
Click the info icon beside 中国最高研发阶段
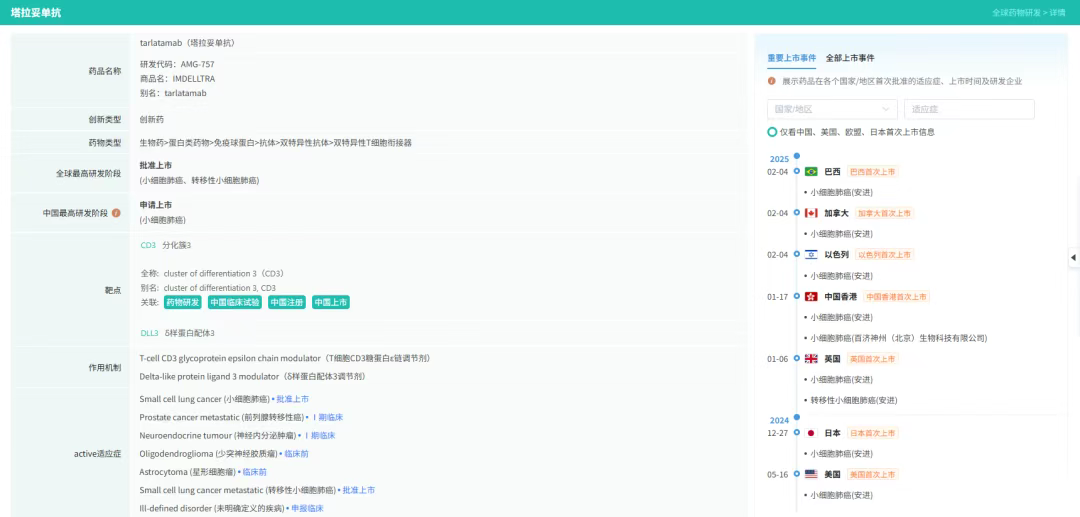[116, 213]
